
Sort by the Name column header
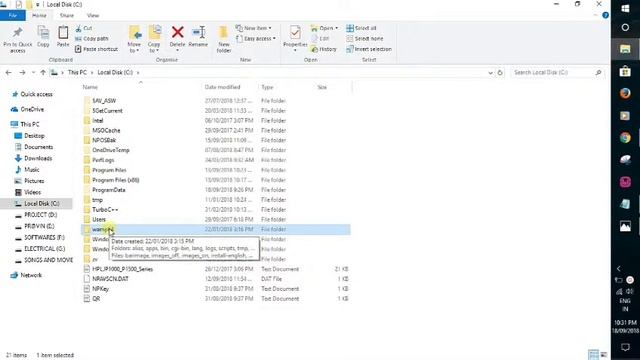click(90, 87)
